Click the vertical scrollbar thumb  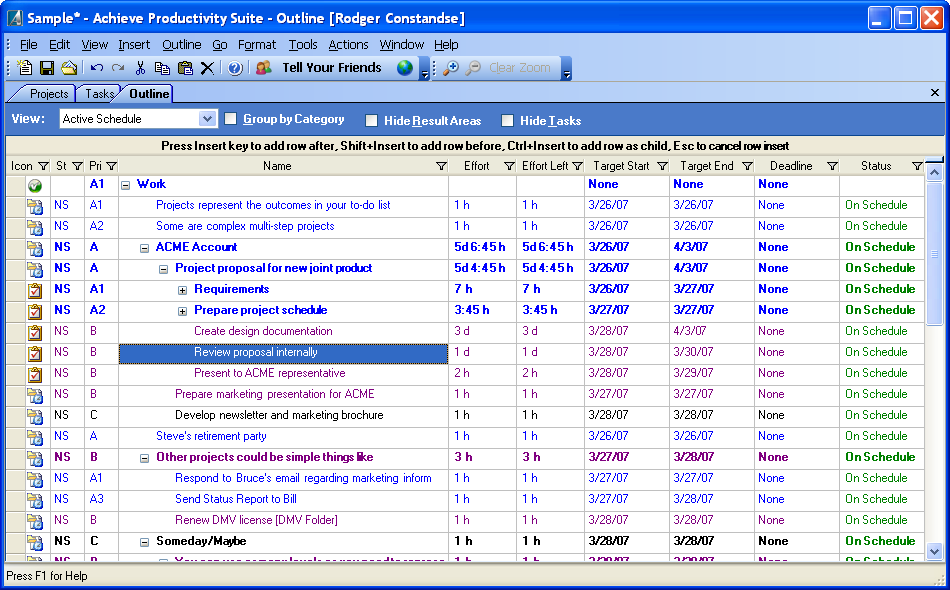pos(934,253)
